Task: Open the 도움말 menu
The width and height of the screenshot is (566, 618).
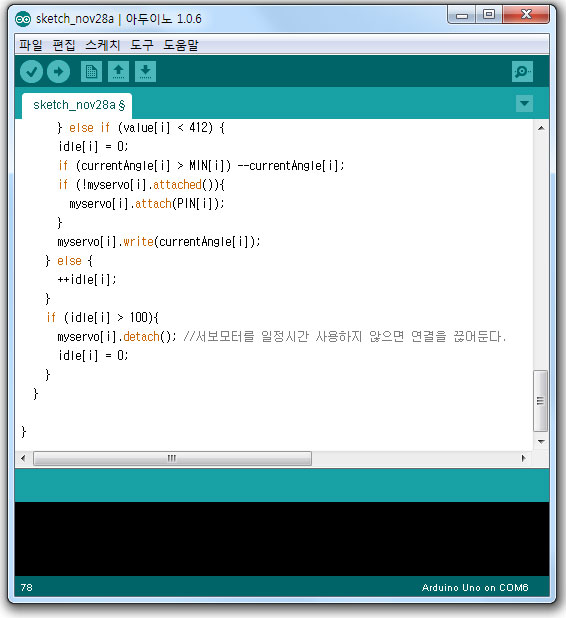Action: pos(181,45)
